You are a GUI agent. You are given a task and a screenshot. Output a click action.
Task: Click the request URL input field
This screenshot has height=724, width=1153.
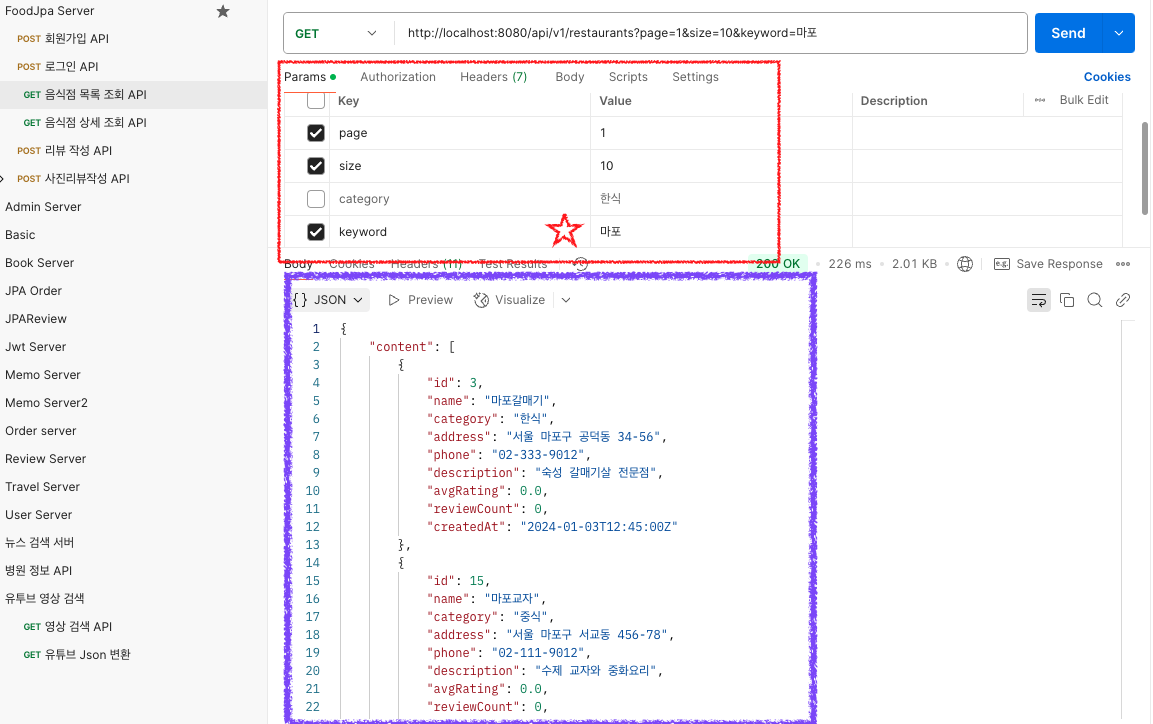tap(710, 33)
